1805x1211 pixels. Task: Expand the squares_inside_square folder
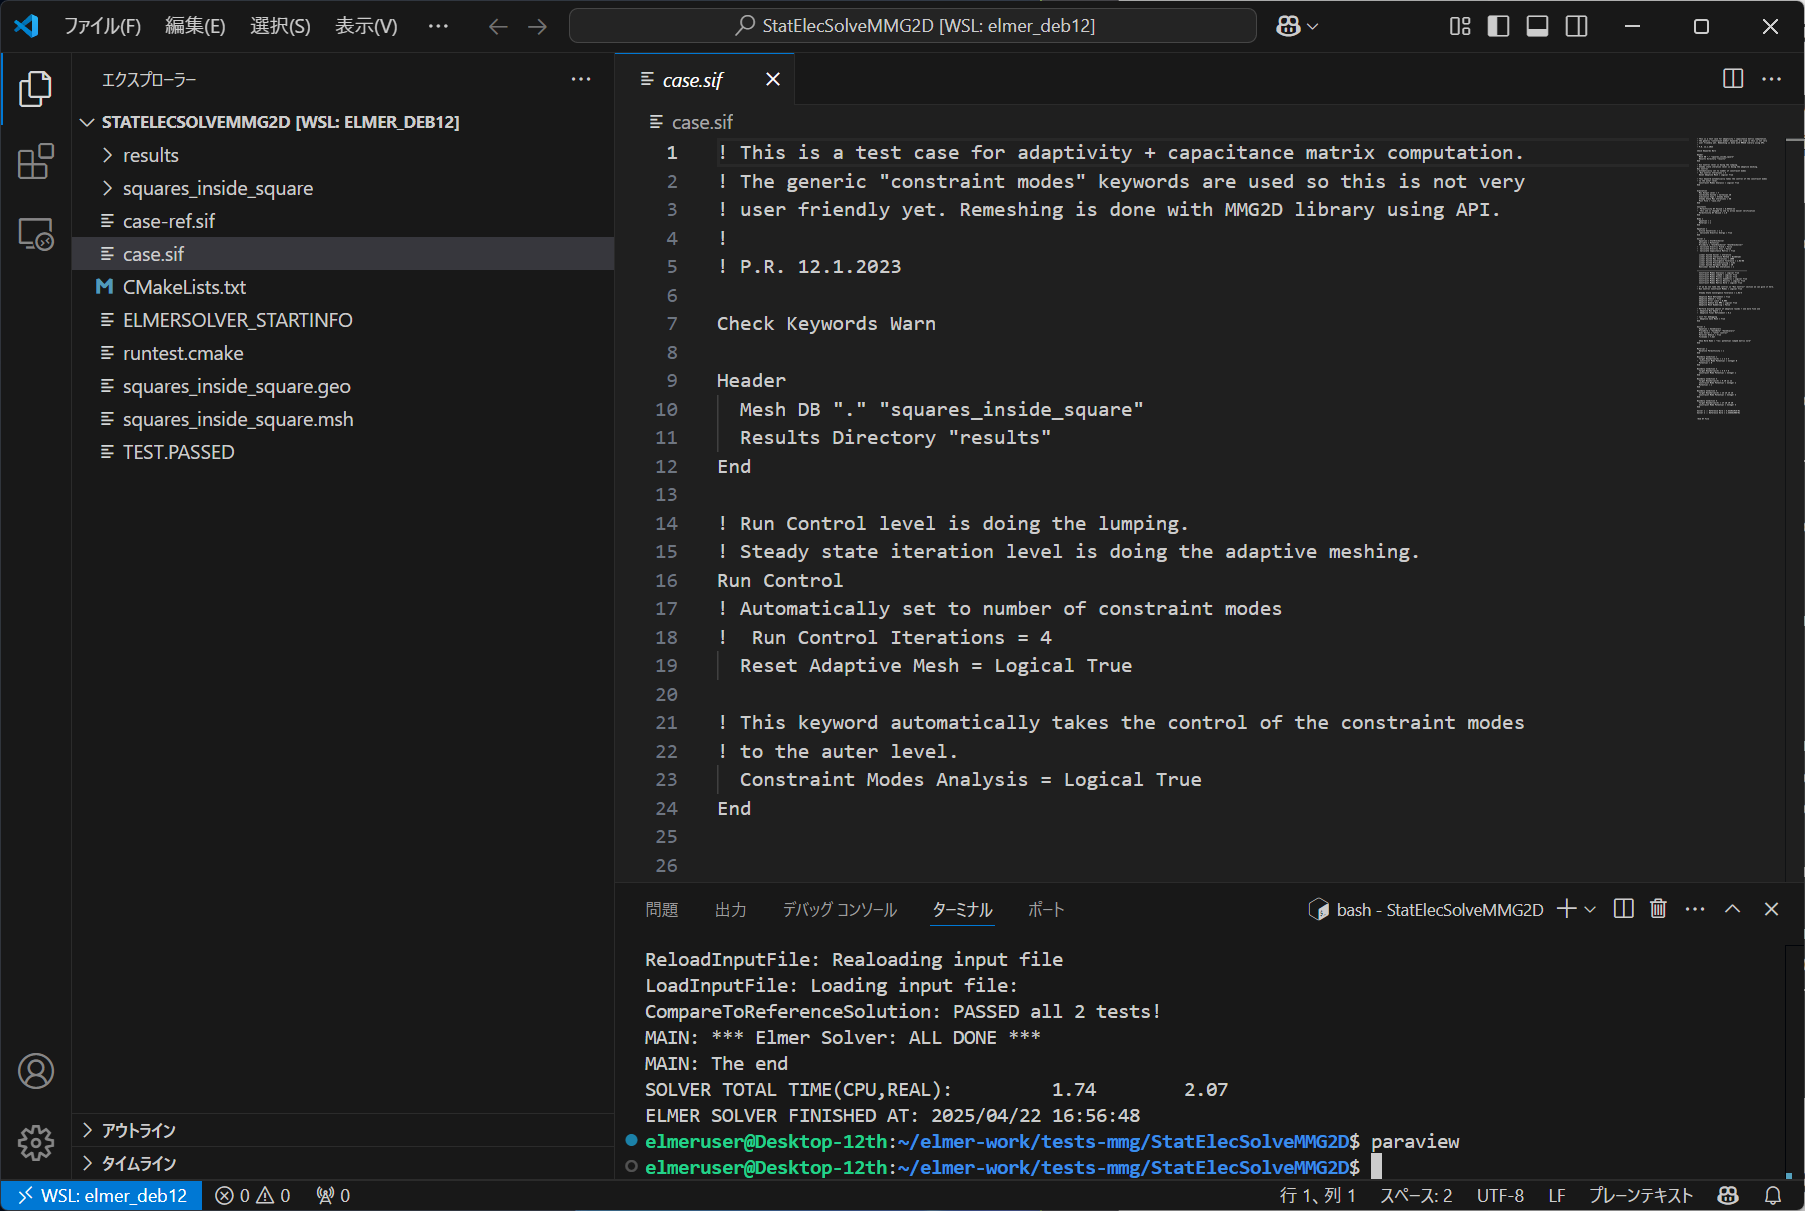click(x=217, y=187)
